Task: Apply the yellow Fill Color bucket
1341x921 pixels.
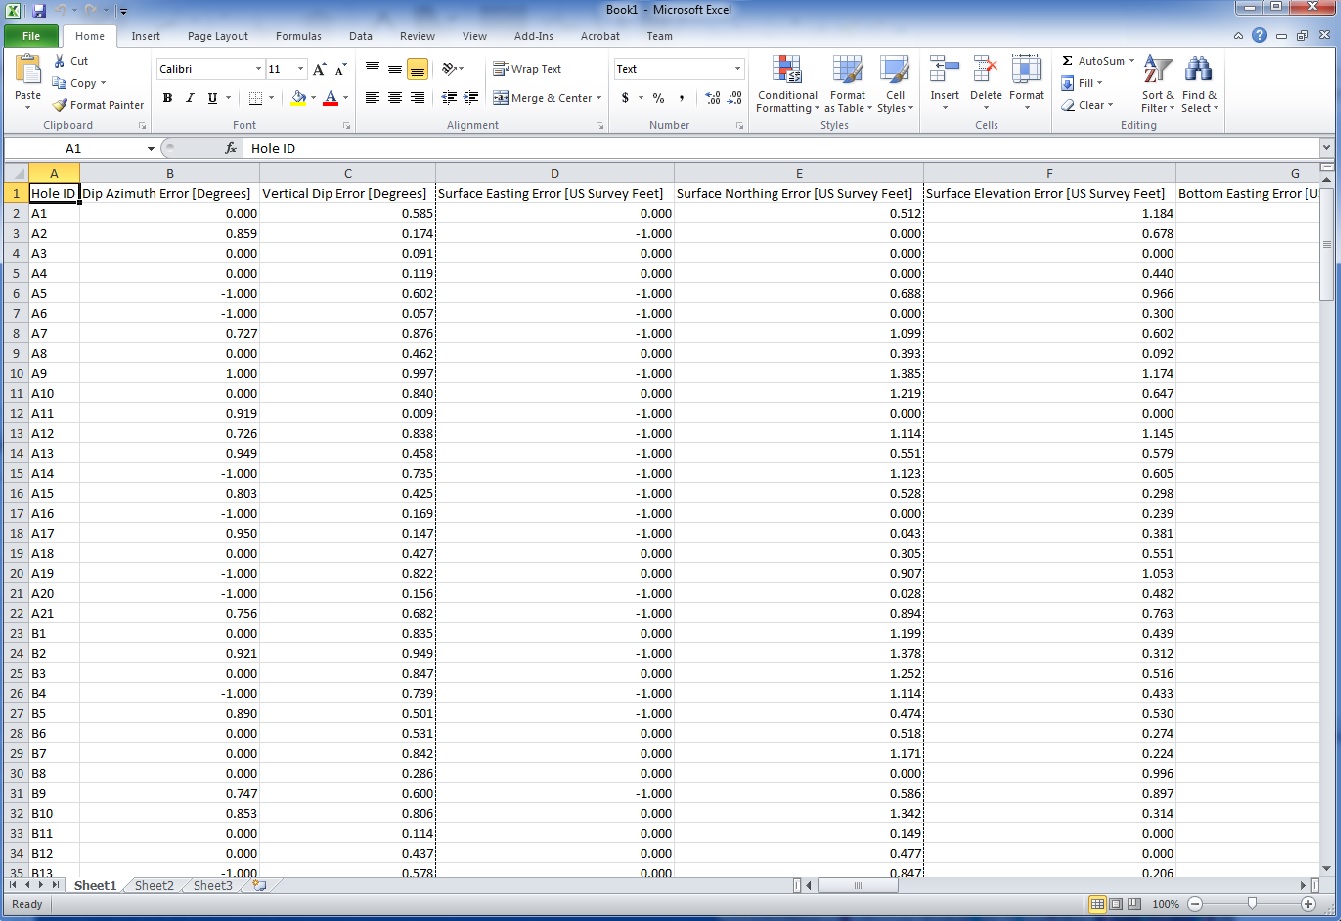Action: pos(298,98)
